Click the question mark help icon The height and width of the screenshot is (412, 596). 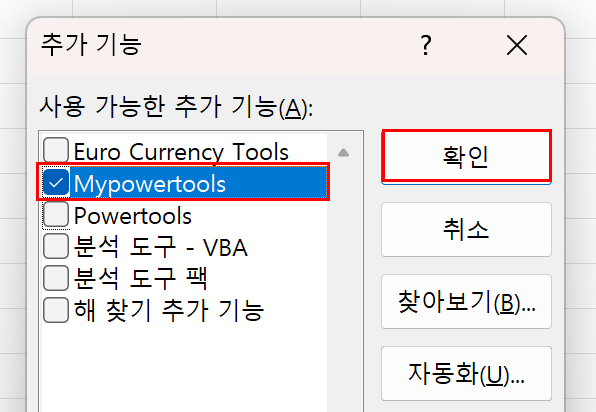[426, 45]
